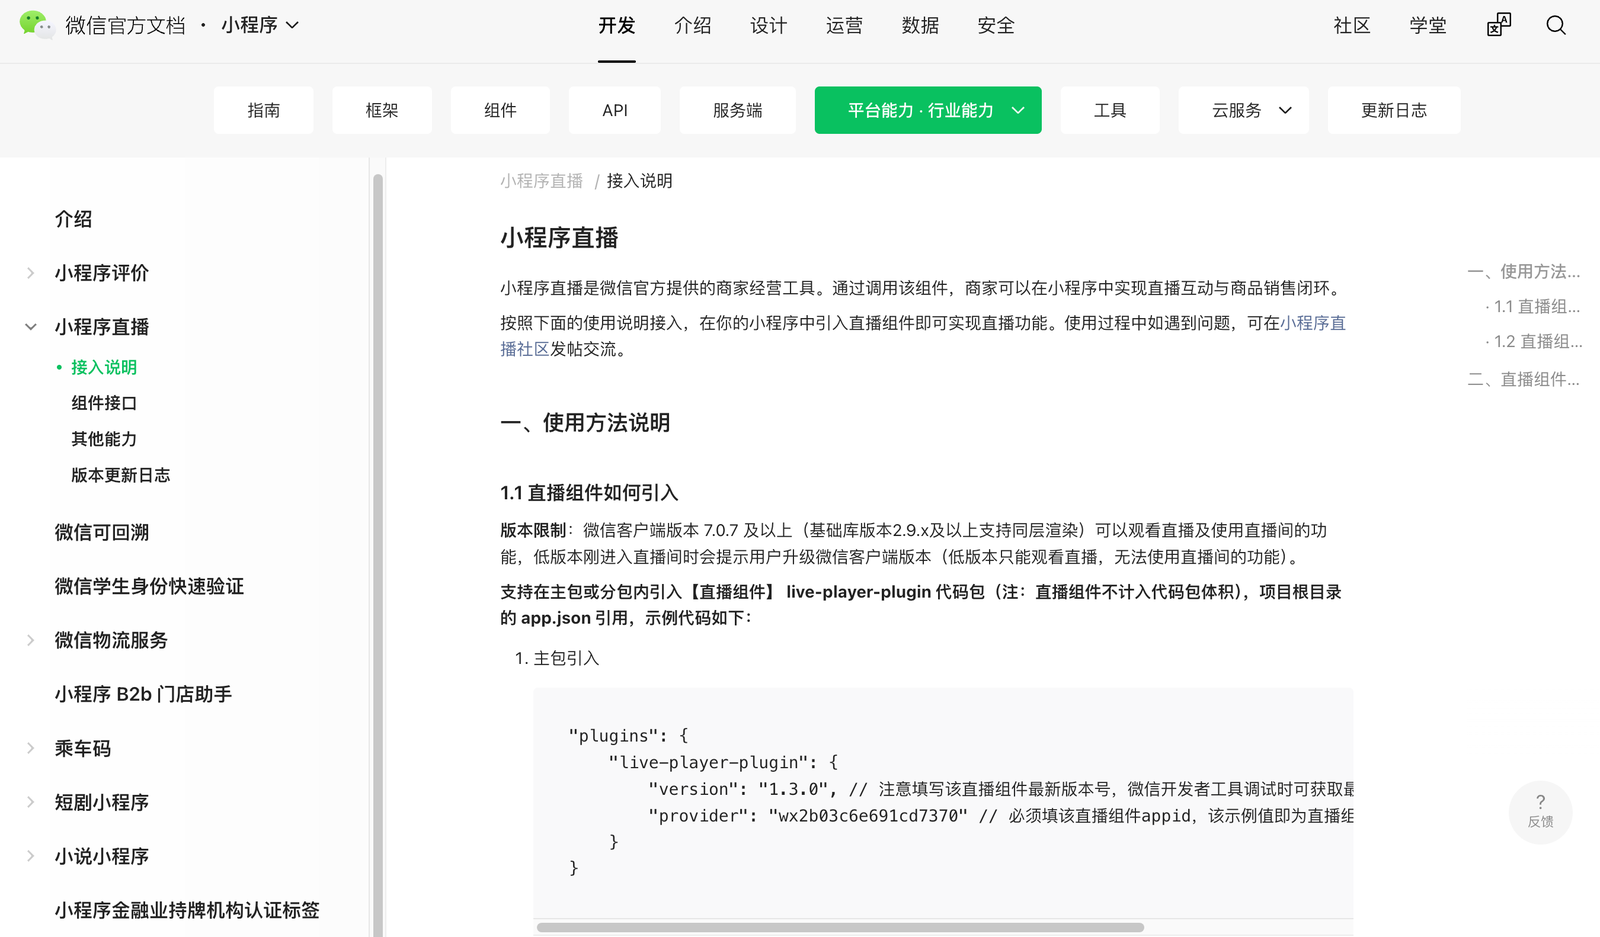The width and height of the screenshot is (1600, 937).
Task: Click the code block horizontal scrollbar
Action: coord(840,927)
